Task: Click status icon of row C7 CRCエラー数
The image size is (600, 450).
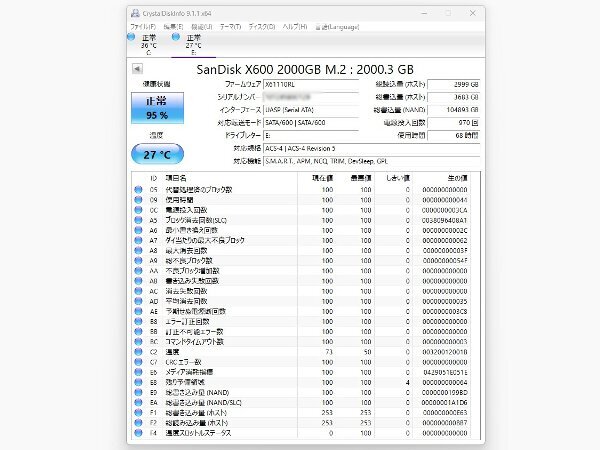Action: 138,362
